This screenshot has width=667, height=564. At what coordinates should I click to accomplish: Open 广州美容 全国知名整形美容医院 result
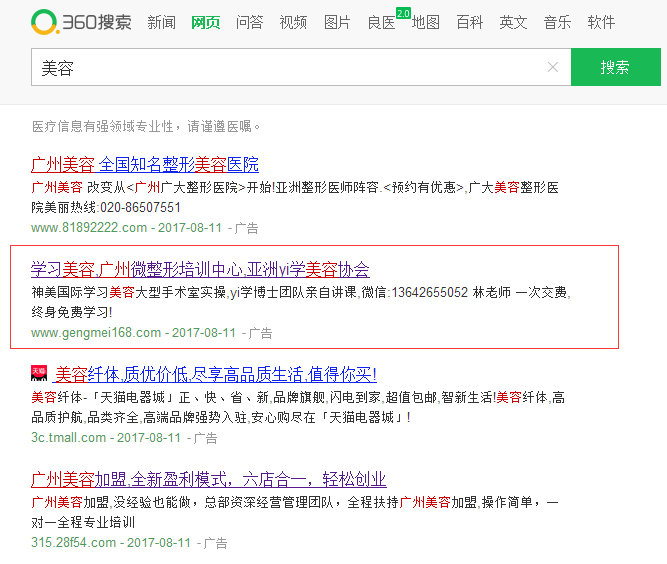pyautogui.click(x=145, y=164)
